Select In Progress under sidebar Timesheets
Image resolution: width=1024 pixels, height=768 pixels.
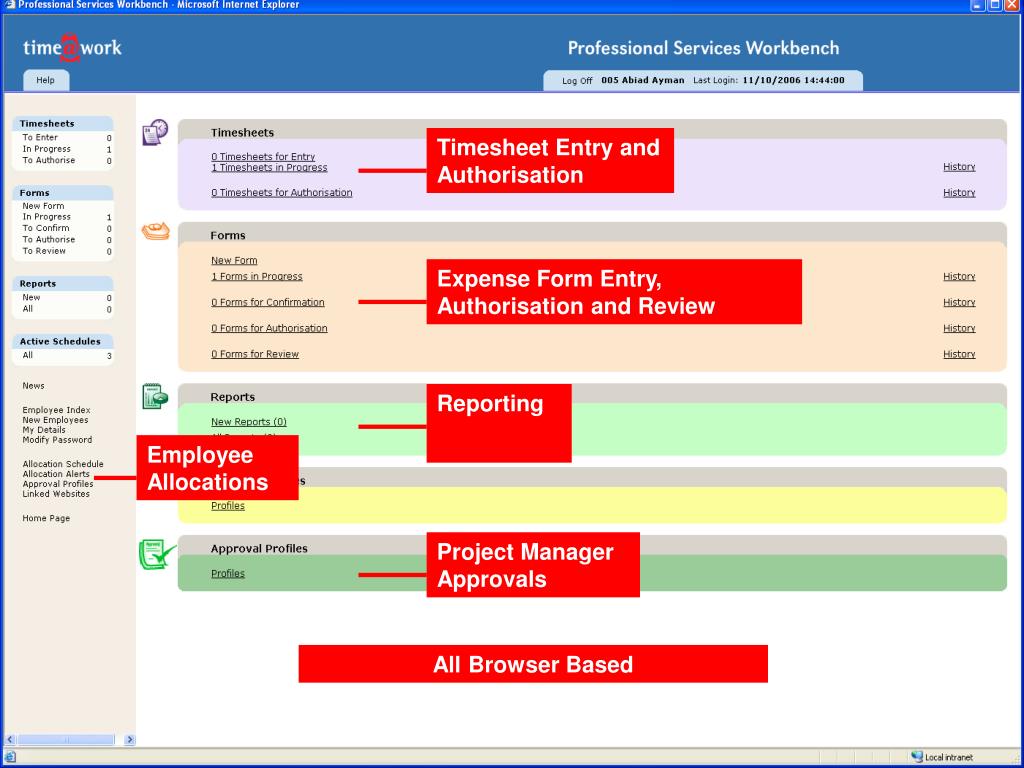46,149
